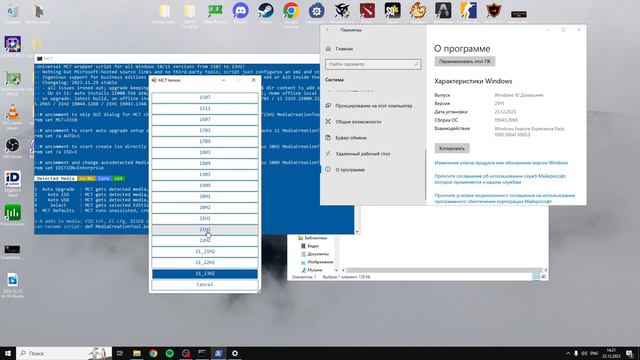
Task: Open the blue gear desktop shortcut
Action: pos(316,11)
